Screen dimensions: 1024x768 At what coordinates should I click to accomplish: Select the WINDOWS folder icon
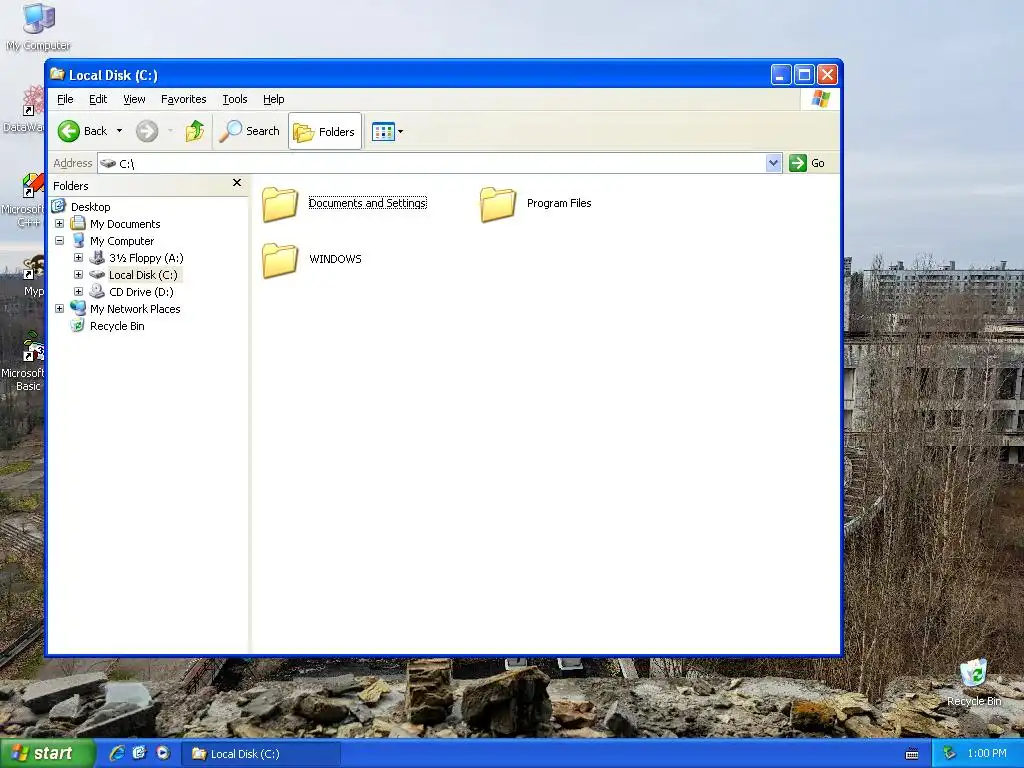[x=280, y=261]
